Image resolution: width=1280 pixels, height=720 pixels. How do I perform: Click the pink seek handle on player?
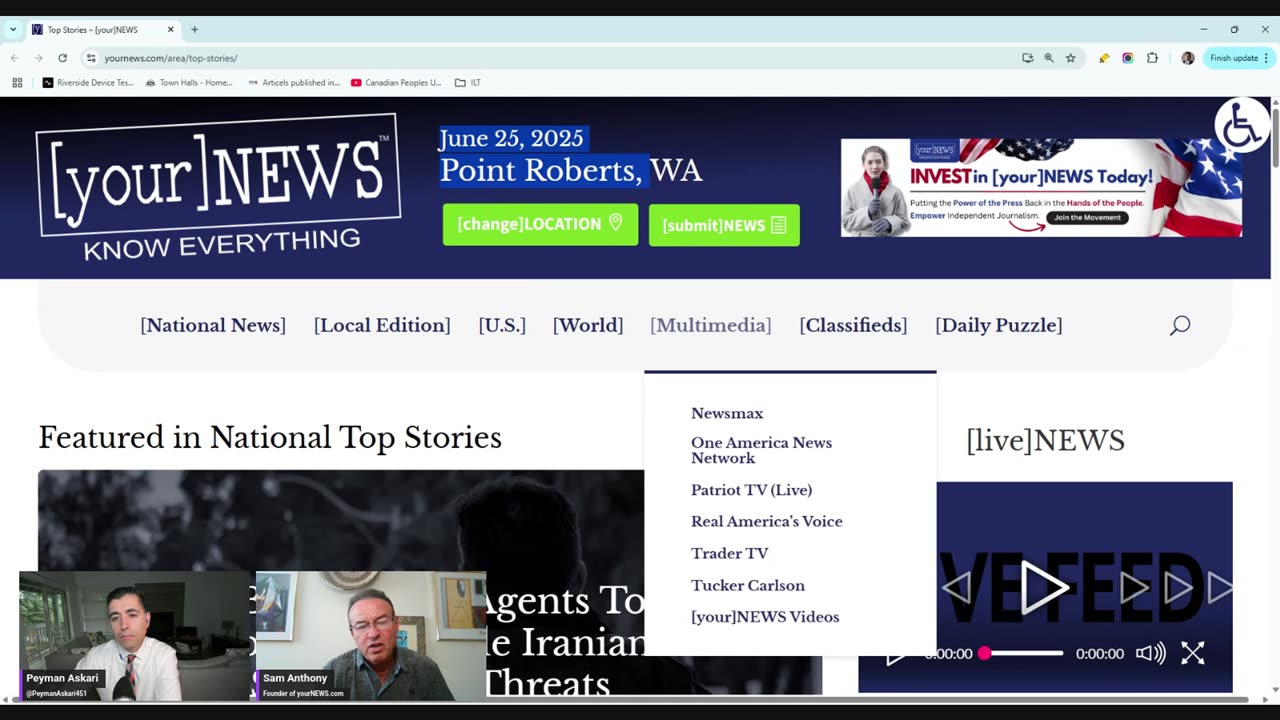985,653
